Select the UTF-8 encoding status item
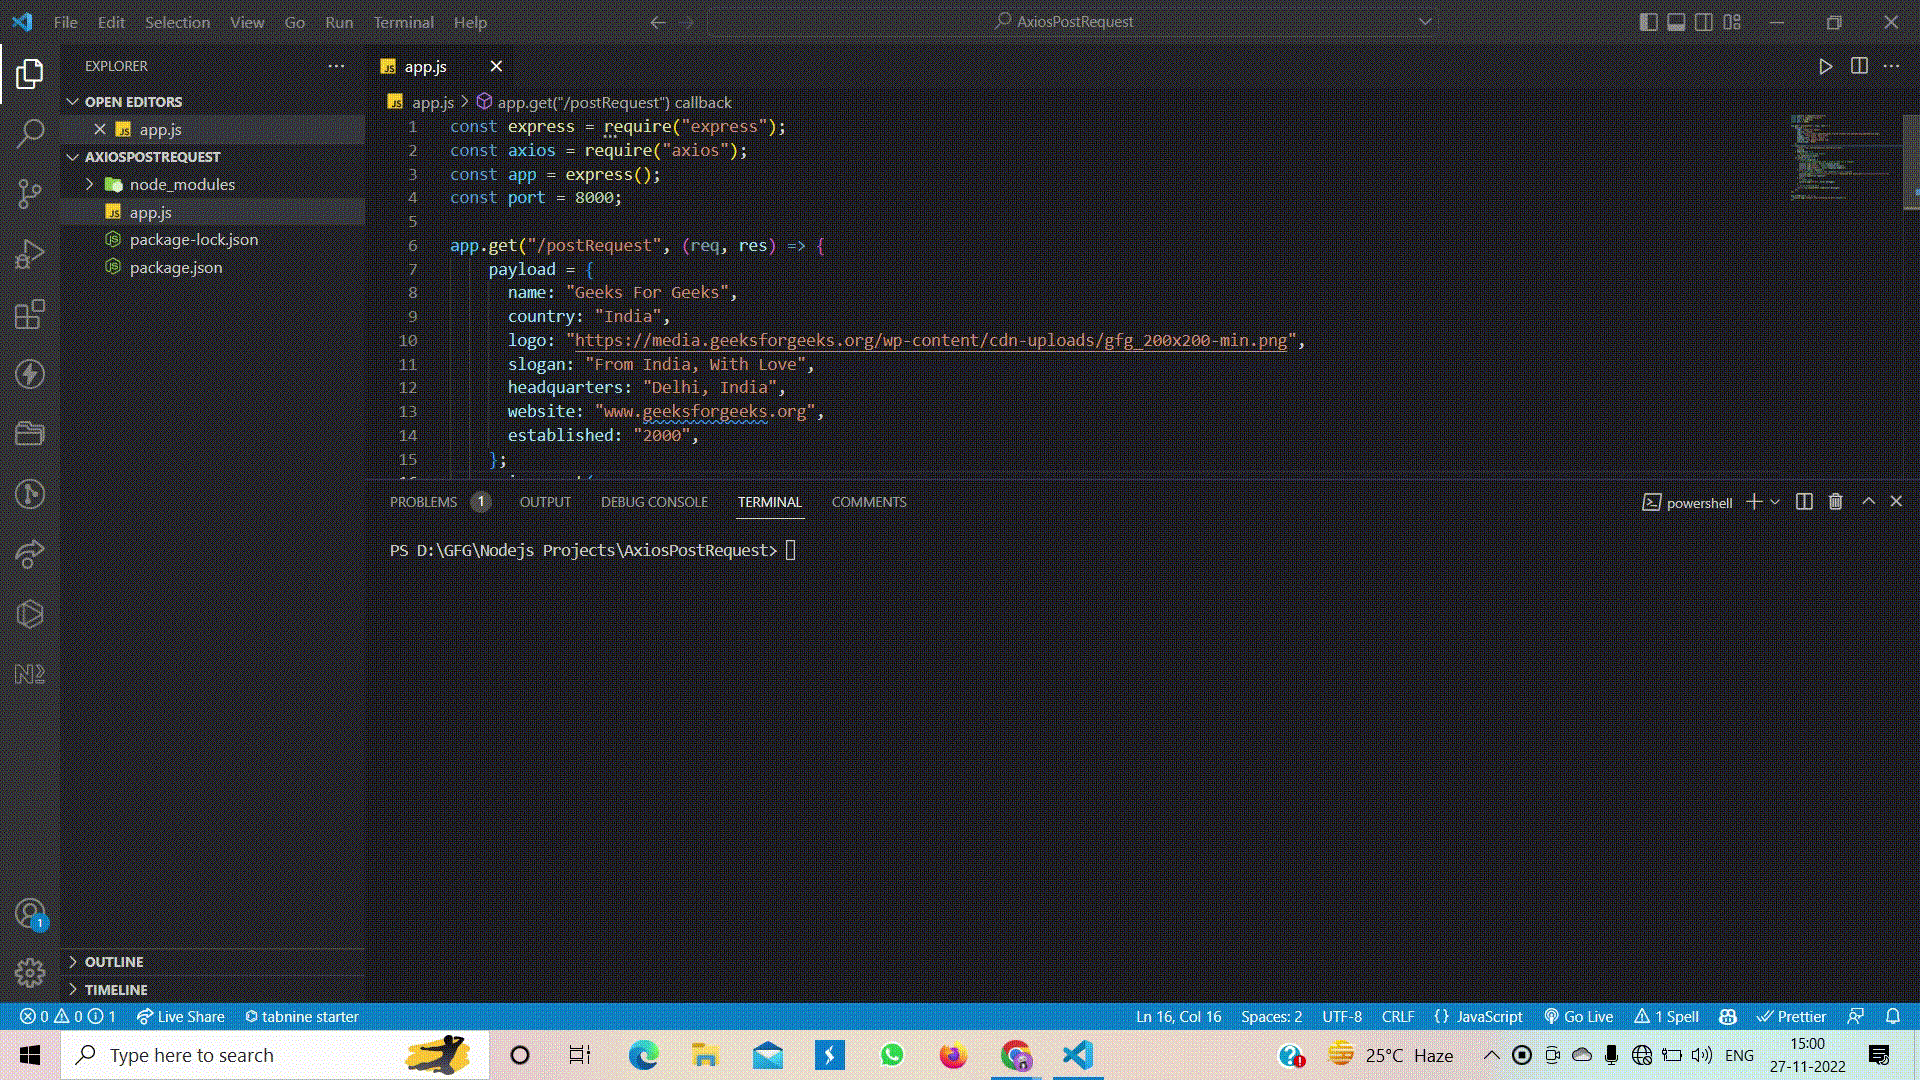The image size is (1920, 1080). coord(1342,1016)
